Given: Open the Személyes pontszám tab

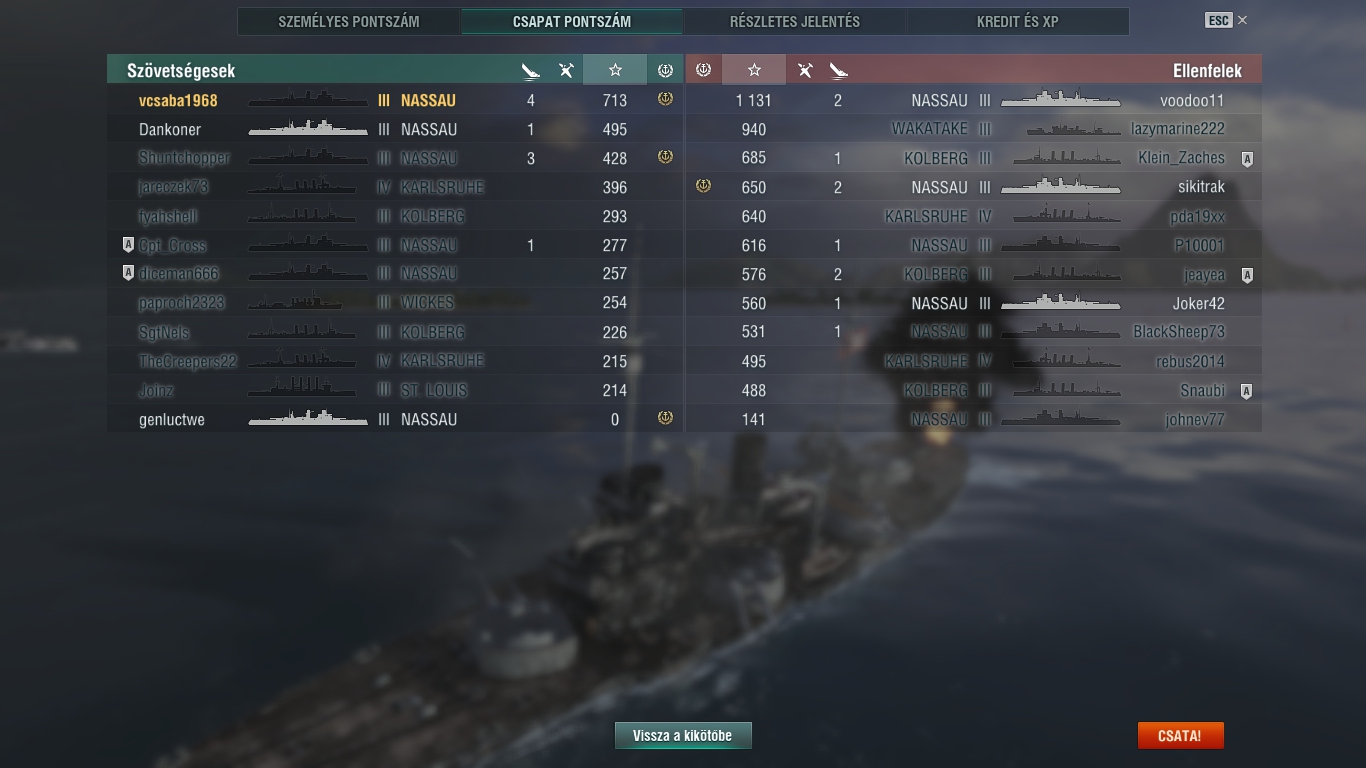Looking at the screenshot, I should [x=349, y=21].
